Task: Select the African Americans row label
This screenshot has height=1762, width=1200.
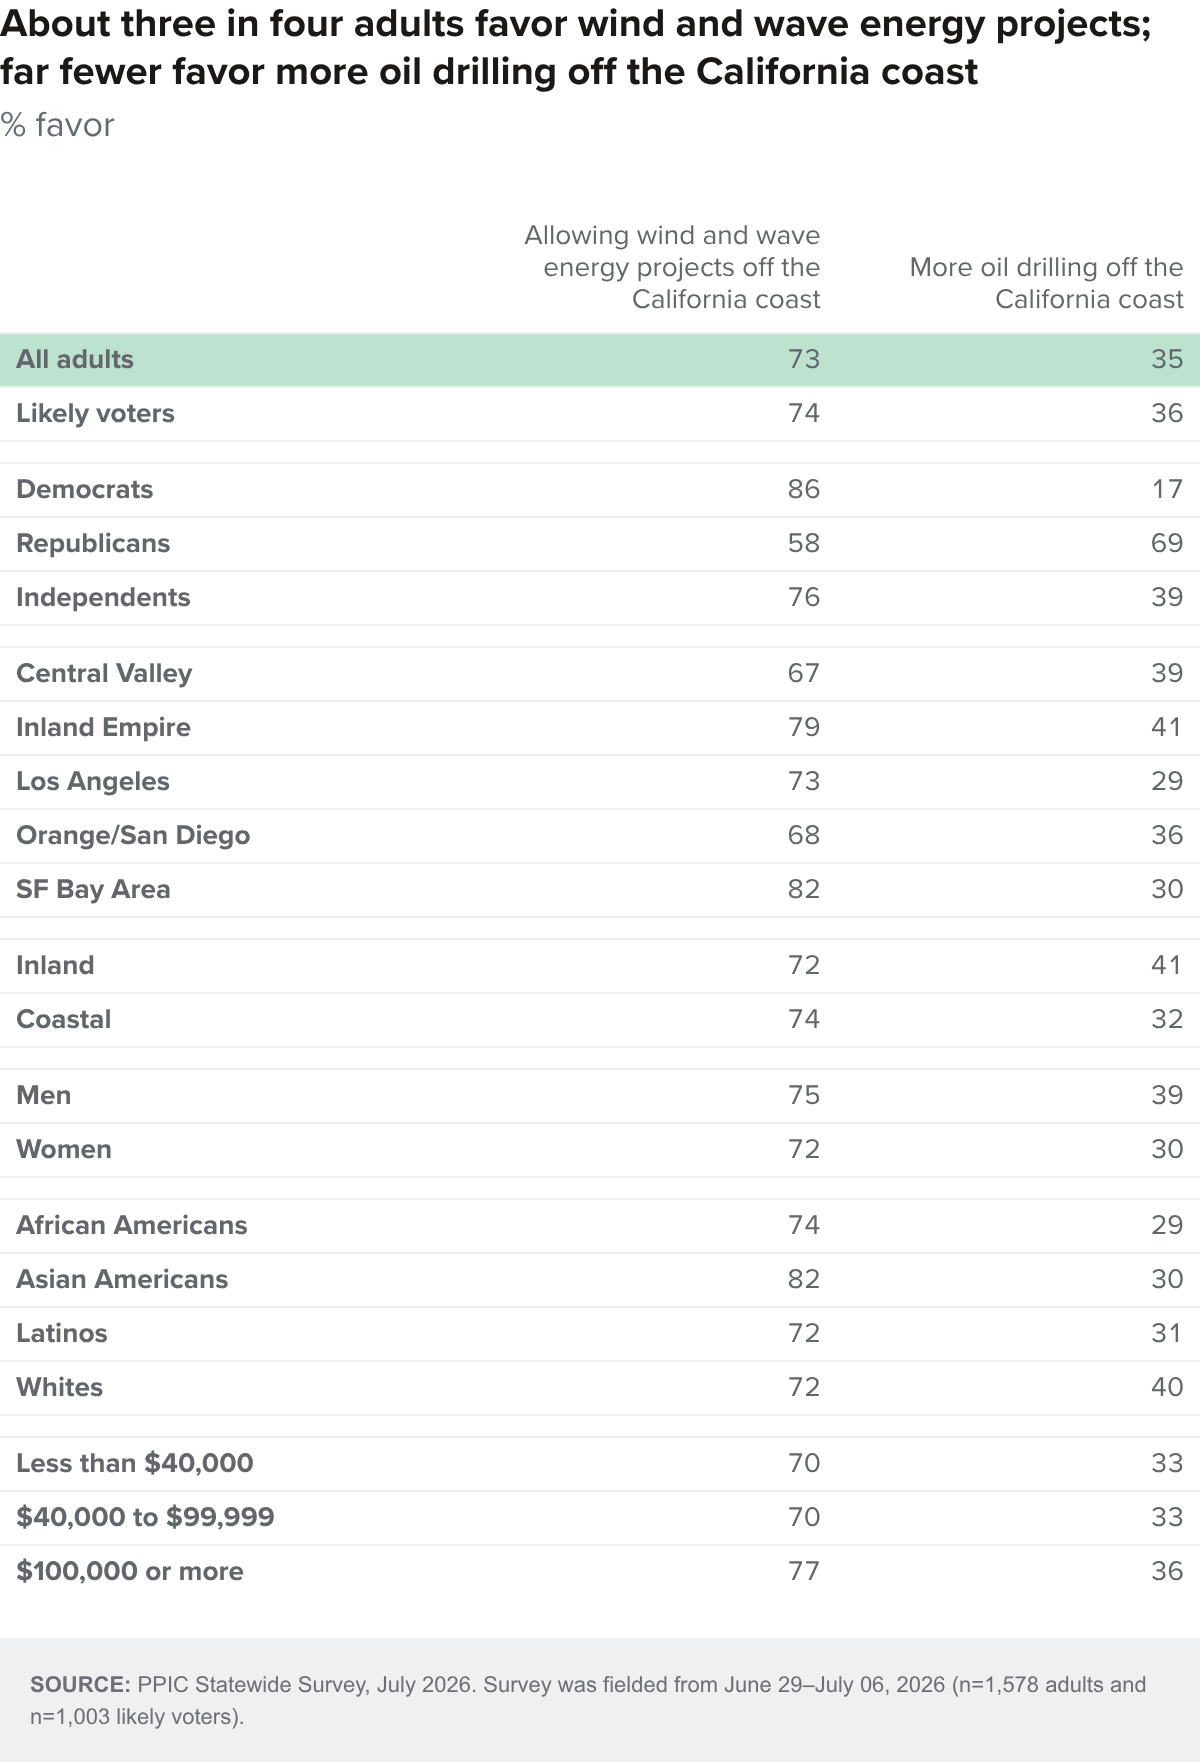Action: point(132,1225)
